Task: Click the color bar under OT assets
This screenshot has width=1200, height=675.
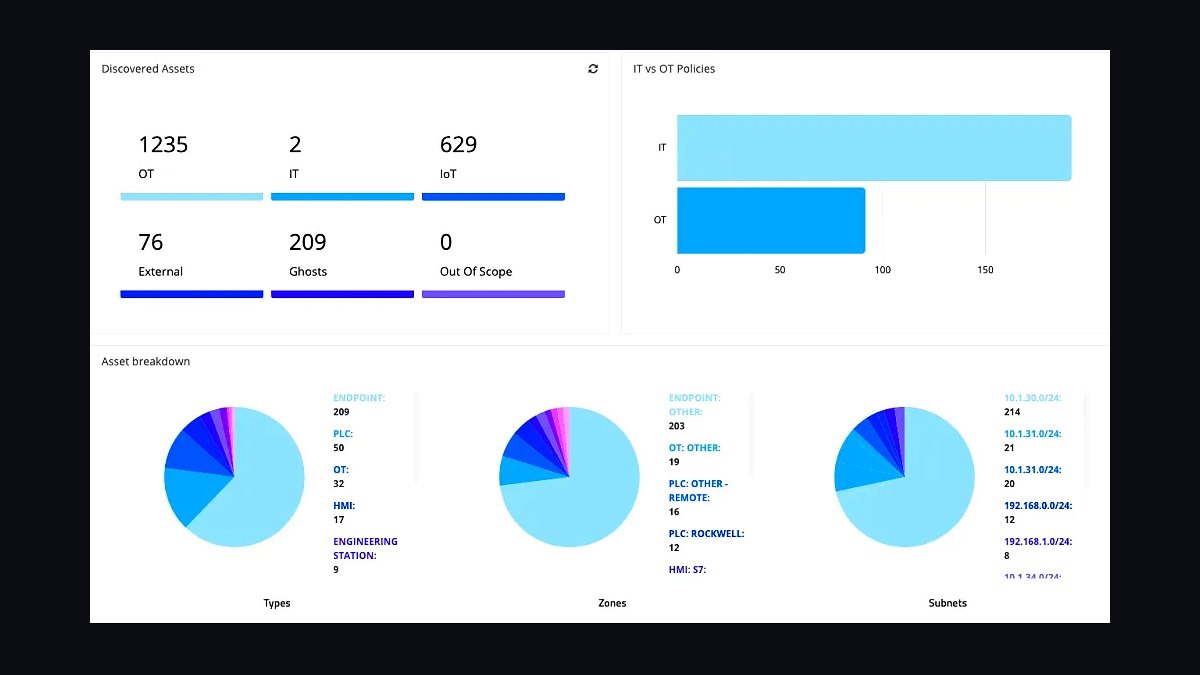Action: click(x=192, y=197)
